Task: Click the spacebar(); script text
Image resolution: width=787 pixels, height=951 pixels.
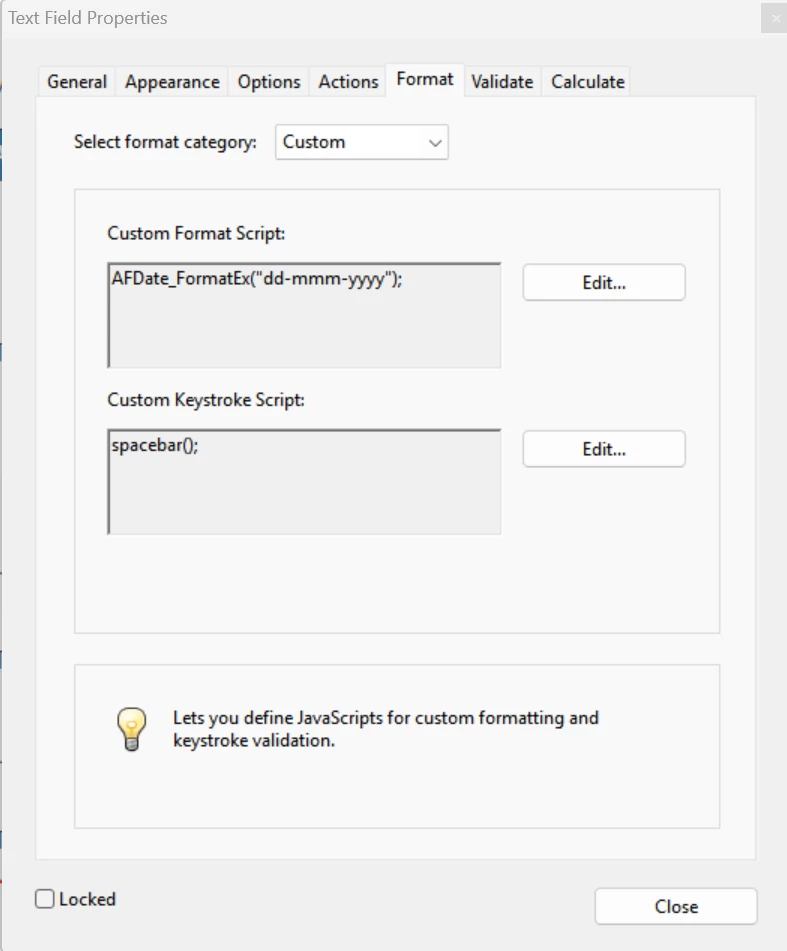Action: click(x=155, y=446)
